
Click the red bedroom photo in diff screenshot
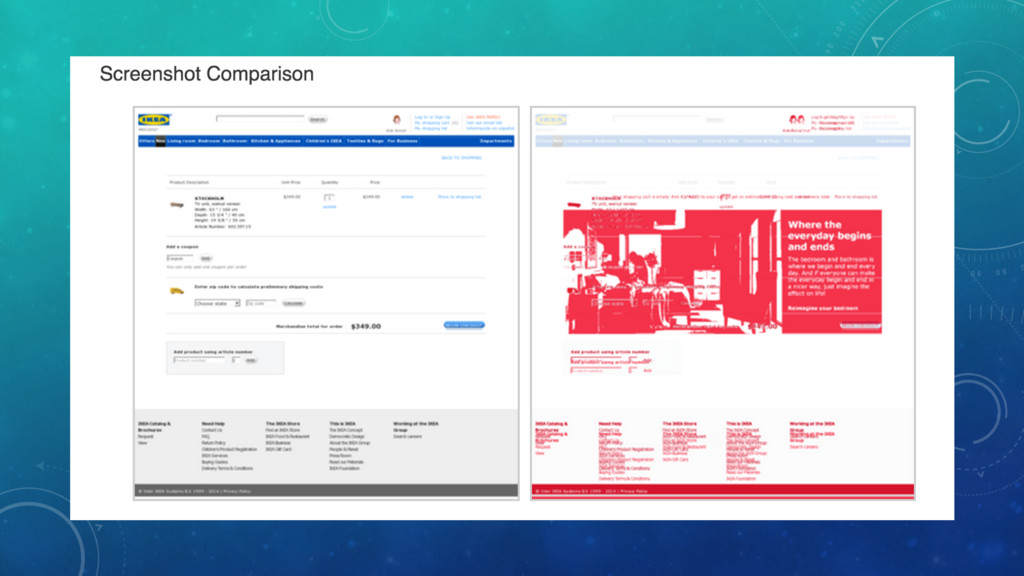click(x=671, y=272)
